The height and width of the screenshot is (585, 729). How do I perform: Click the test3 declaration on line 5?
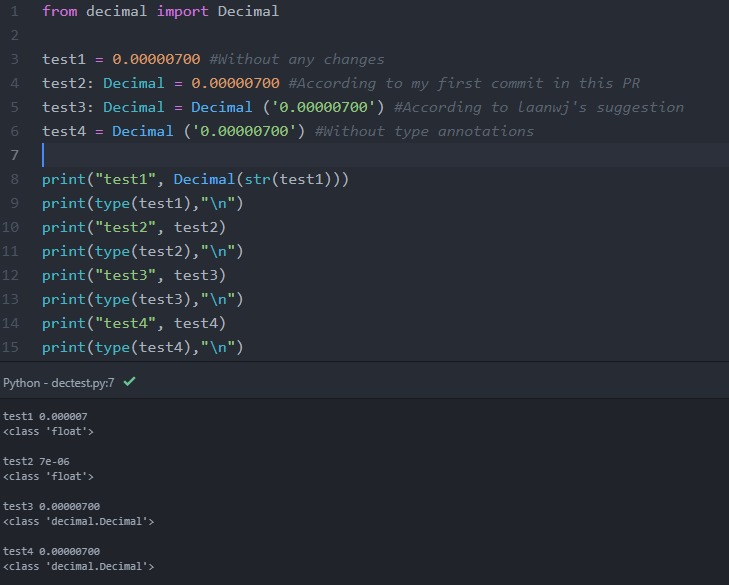pos(213,107)
